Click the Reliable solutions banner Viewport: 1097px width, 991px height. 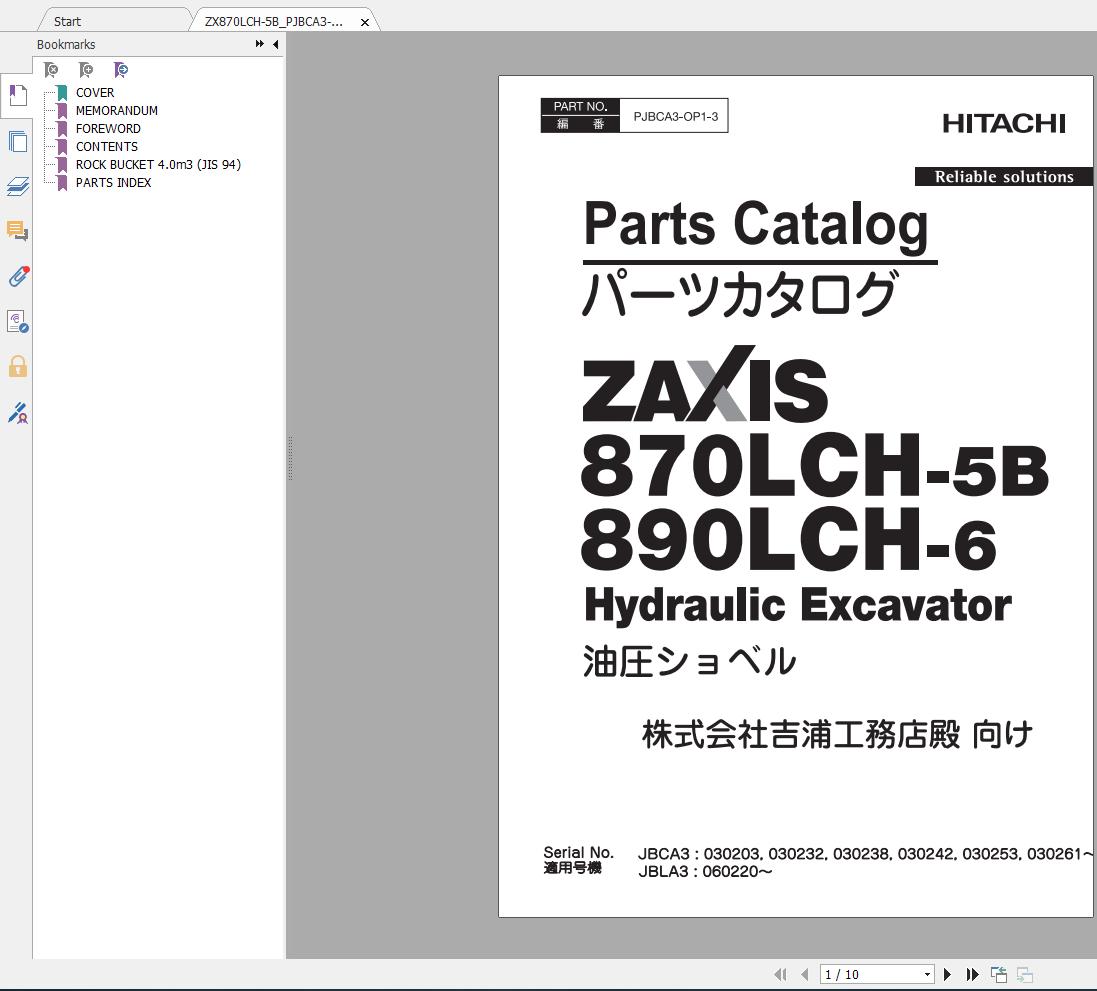coord(1004,176)
